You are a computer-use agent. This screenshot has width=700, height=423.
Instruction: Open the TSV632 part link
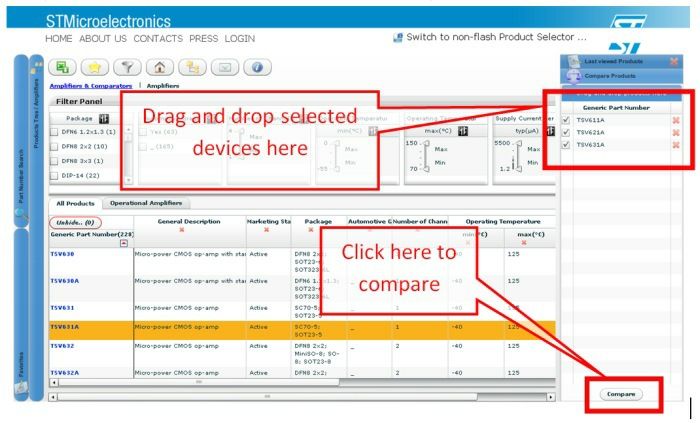(x=62, y=346)
